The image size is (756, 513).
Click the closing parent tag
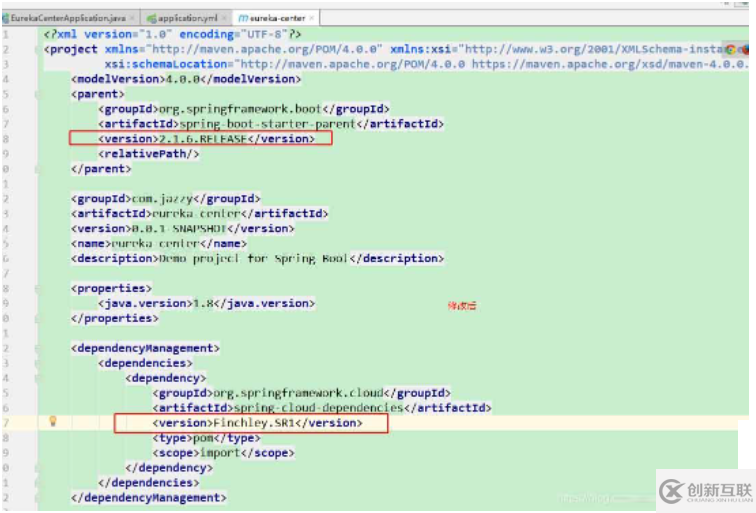coord(101,169)
